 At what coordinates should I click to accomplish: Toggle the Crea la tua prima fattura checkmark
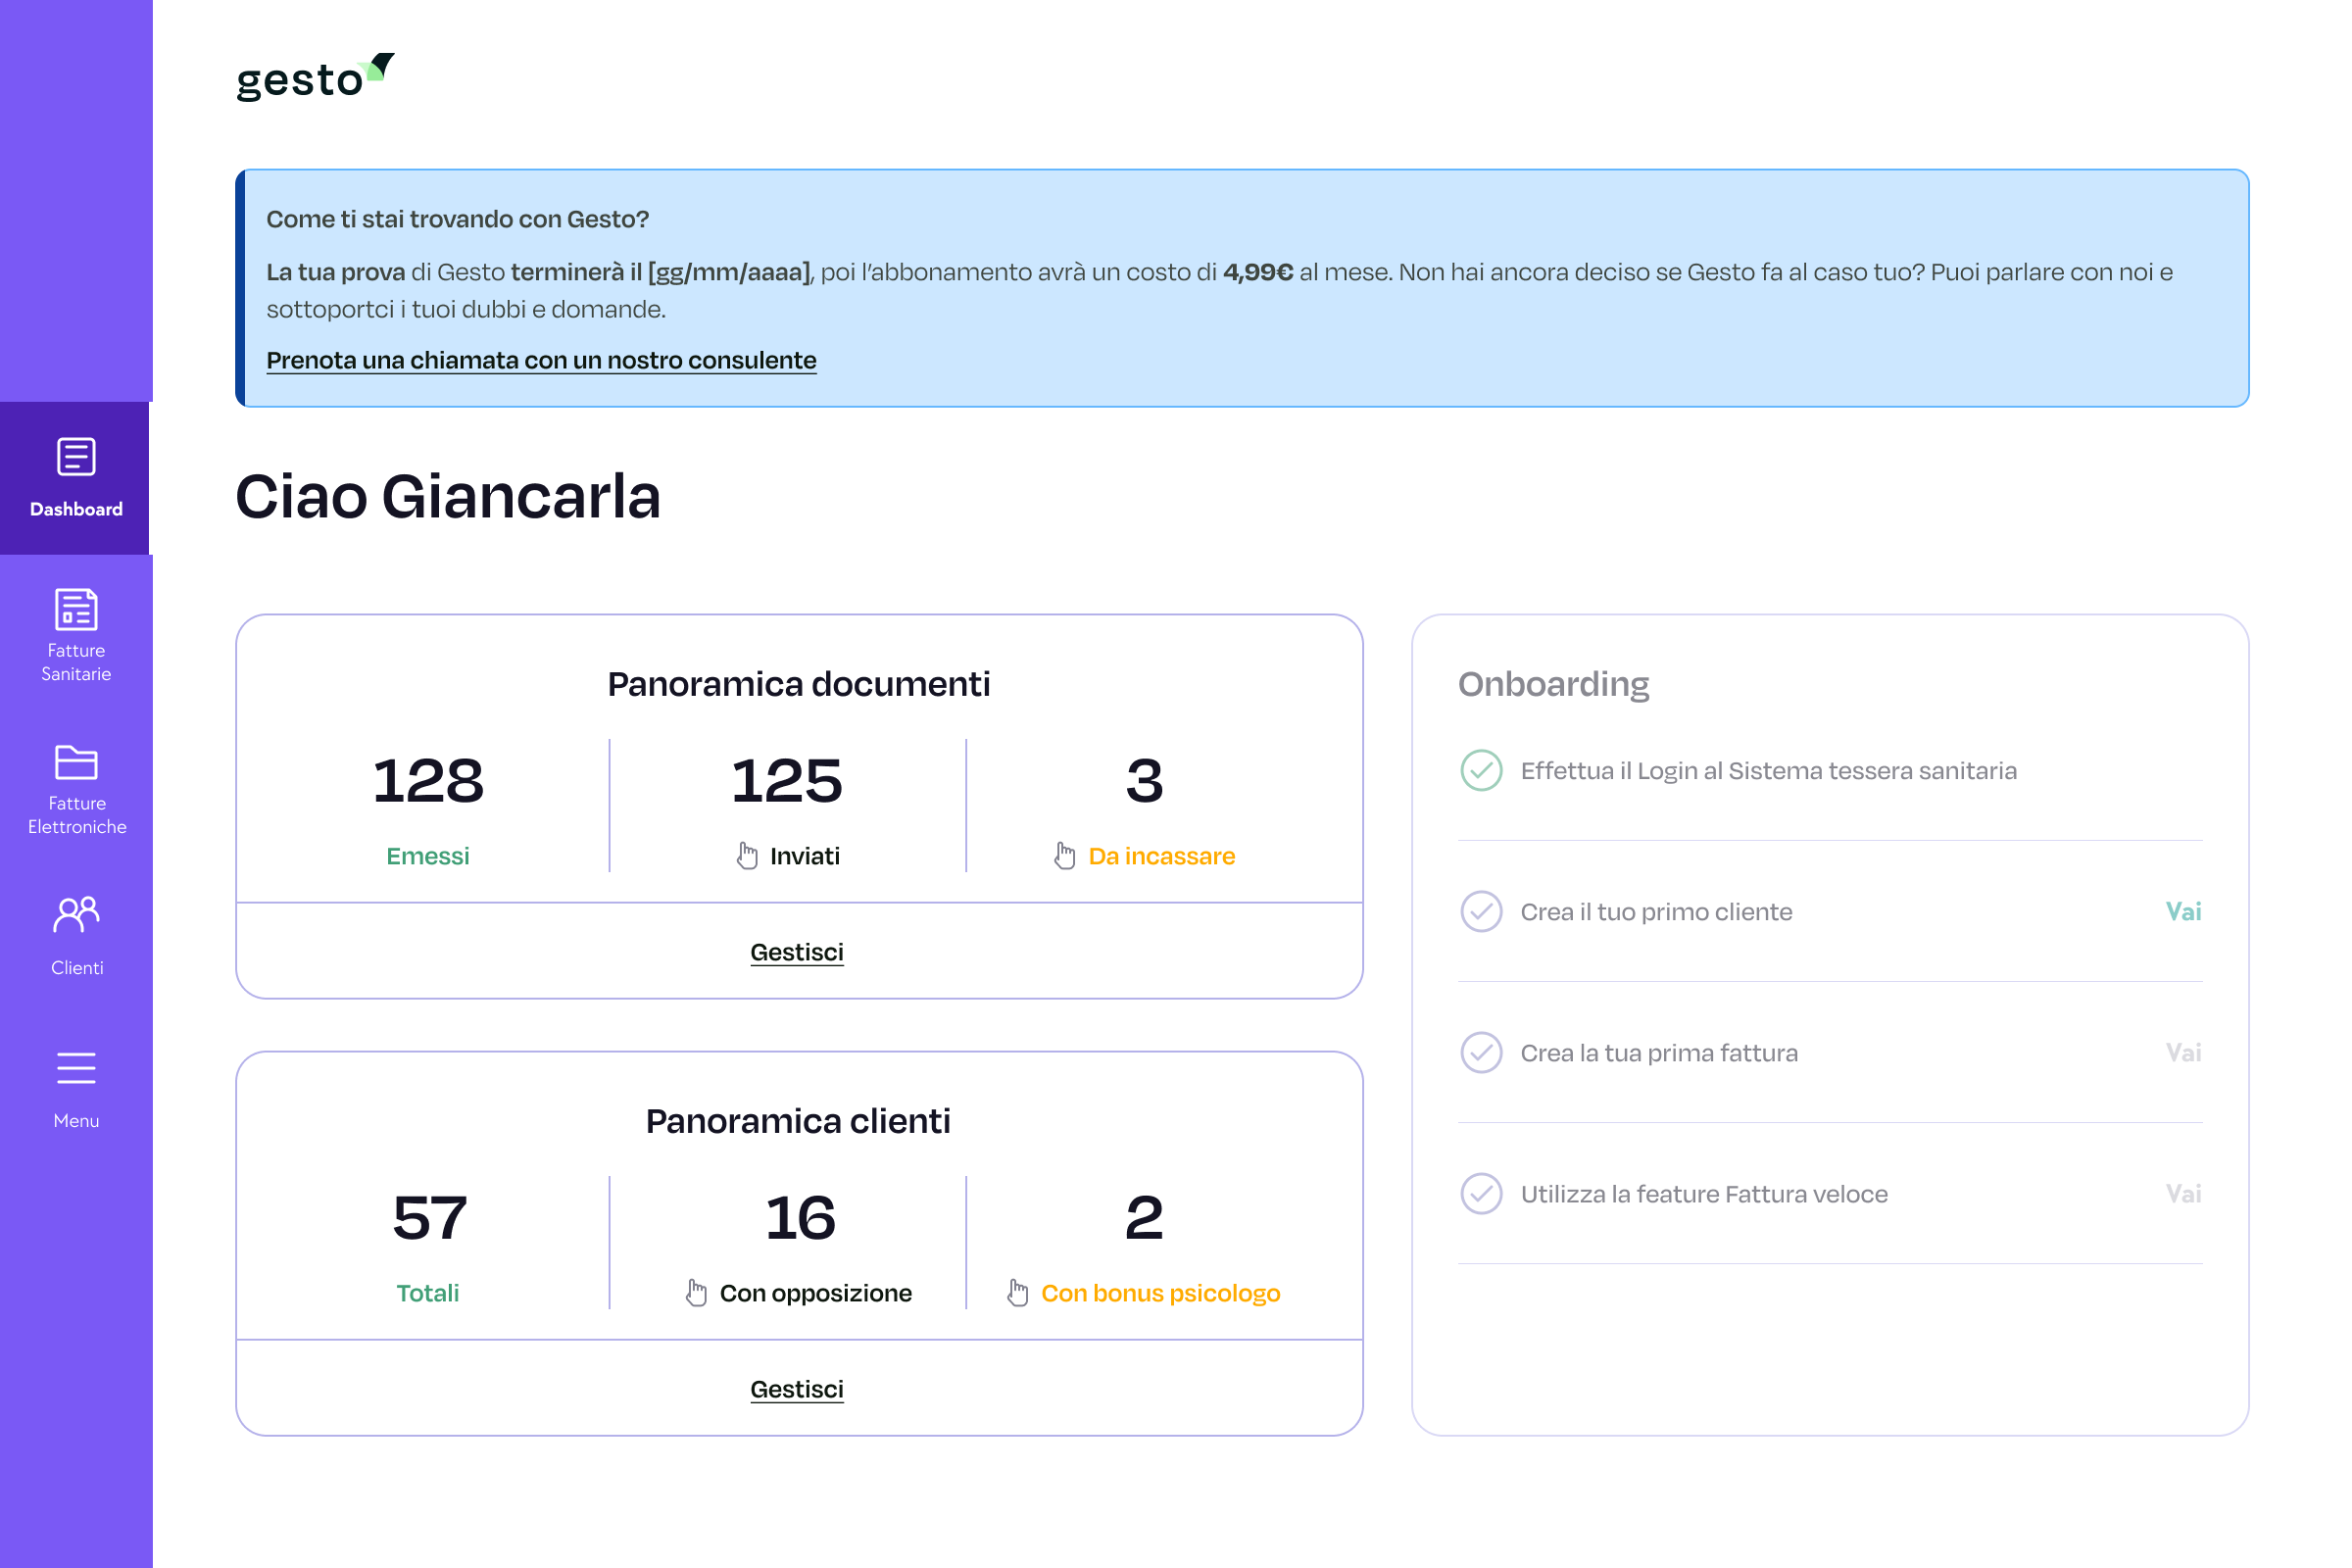tap(1481, 1053)
